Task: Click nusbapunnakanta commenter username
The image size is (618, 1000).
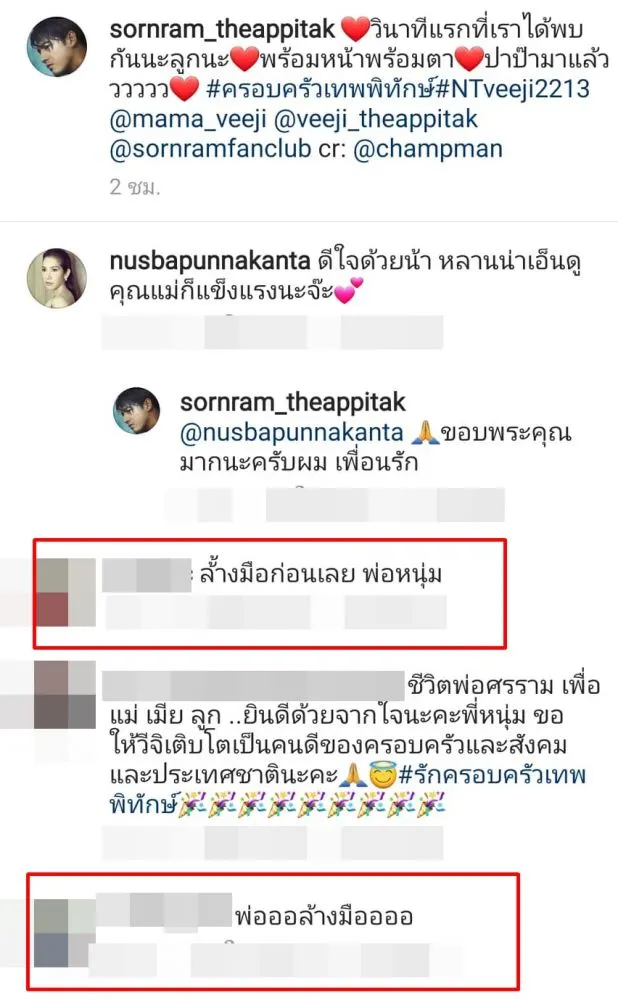Action: click(210, 261)
